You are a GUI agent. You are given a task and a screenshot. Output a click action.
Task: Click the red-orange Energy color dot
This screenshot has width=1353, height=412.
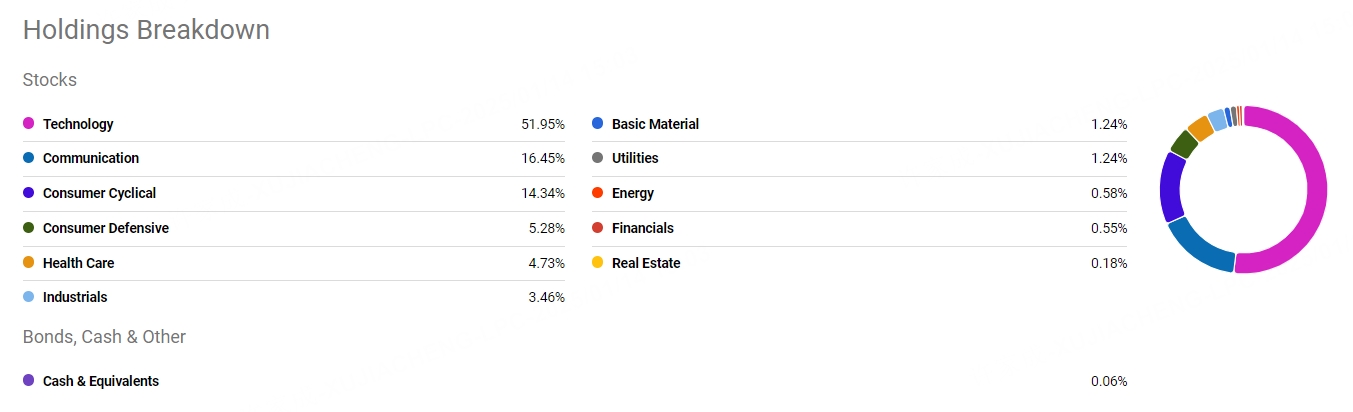598,193
